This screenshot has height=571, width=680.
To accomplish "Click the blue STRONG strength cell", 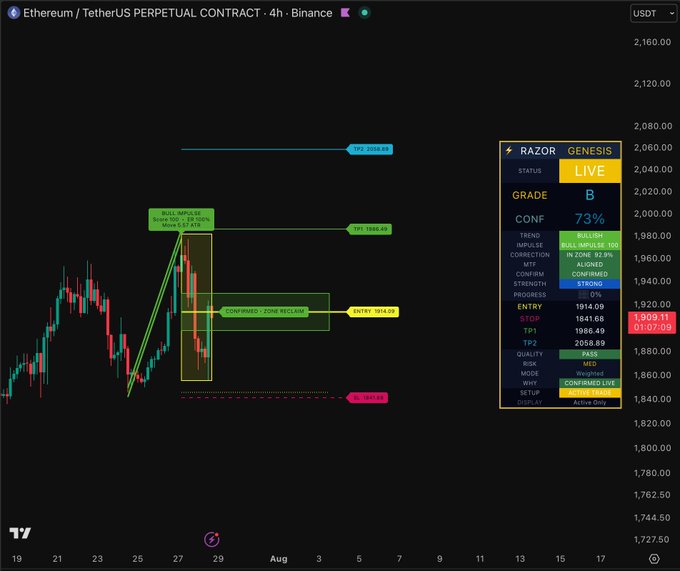I will 589,284.
